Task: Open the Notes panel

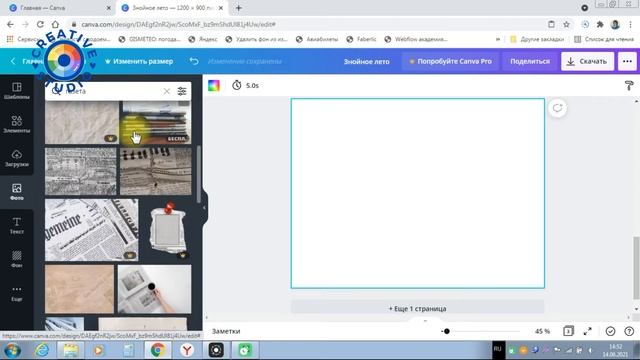Action: [x=226, y=331]
